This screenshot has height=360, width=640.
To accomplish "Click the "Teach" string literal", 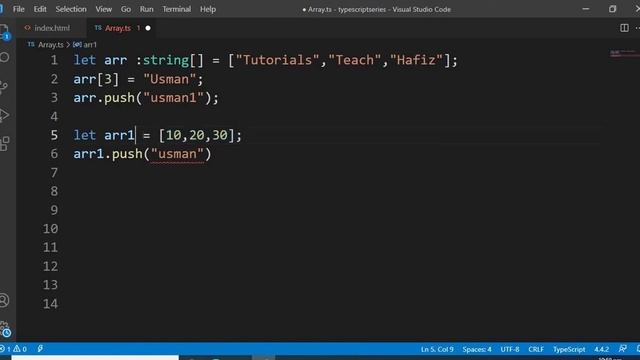I will coord(354,60).
